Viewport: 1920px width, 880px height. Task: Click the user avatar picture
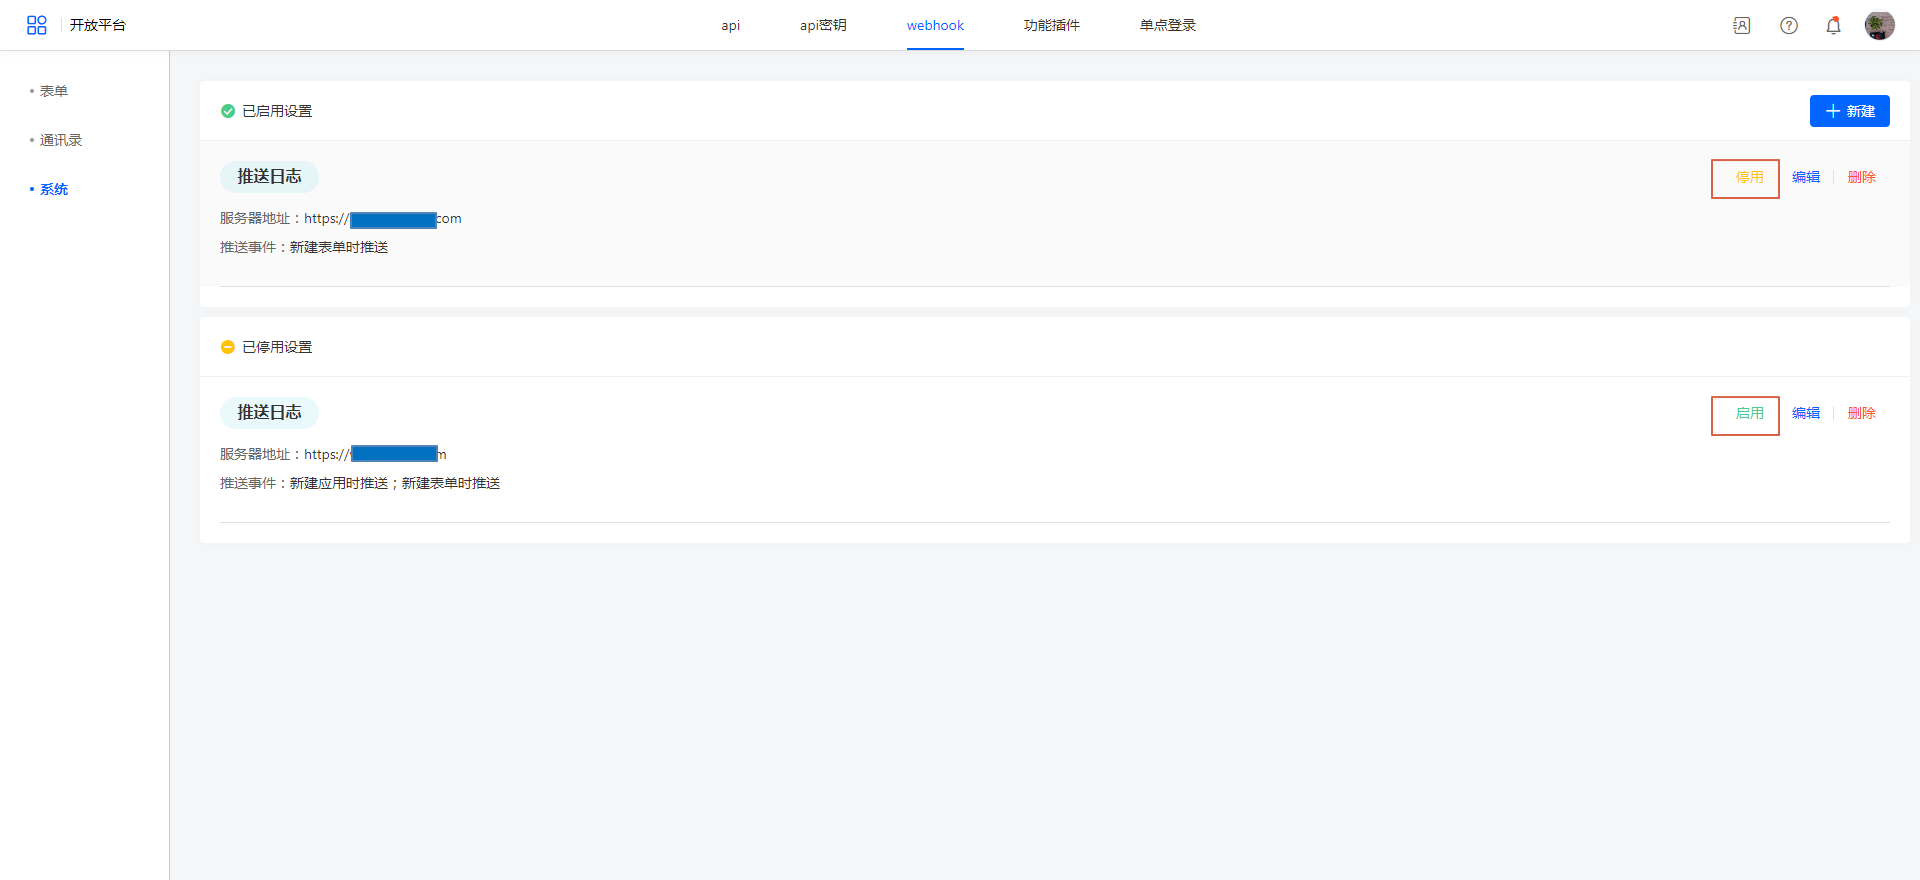pyautogui.click(x=1879, y=25)
